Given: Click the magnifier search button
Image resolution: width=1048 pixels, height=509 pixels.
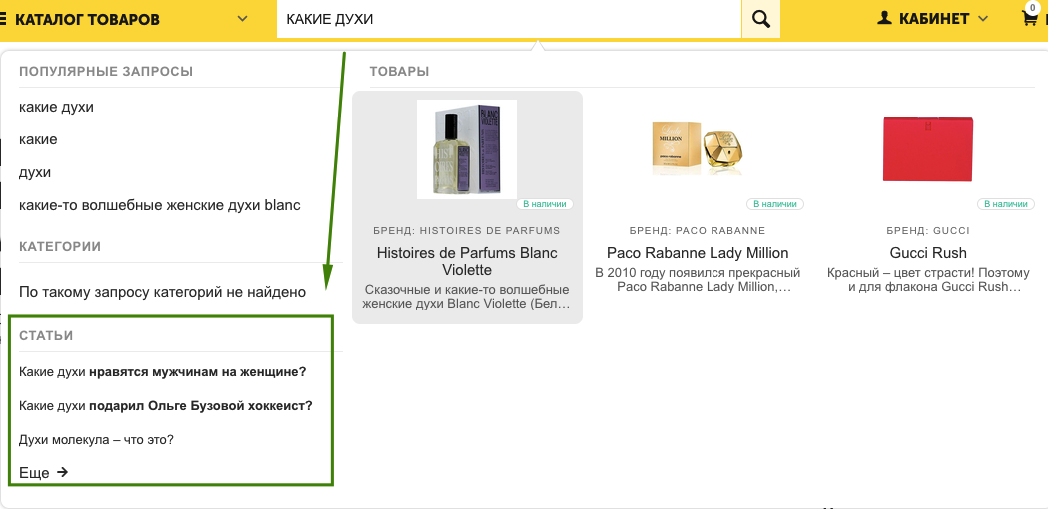Looking at the screenshot, I should coord(761,19).
